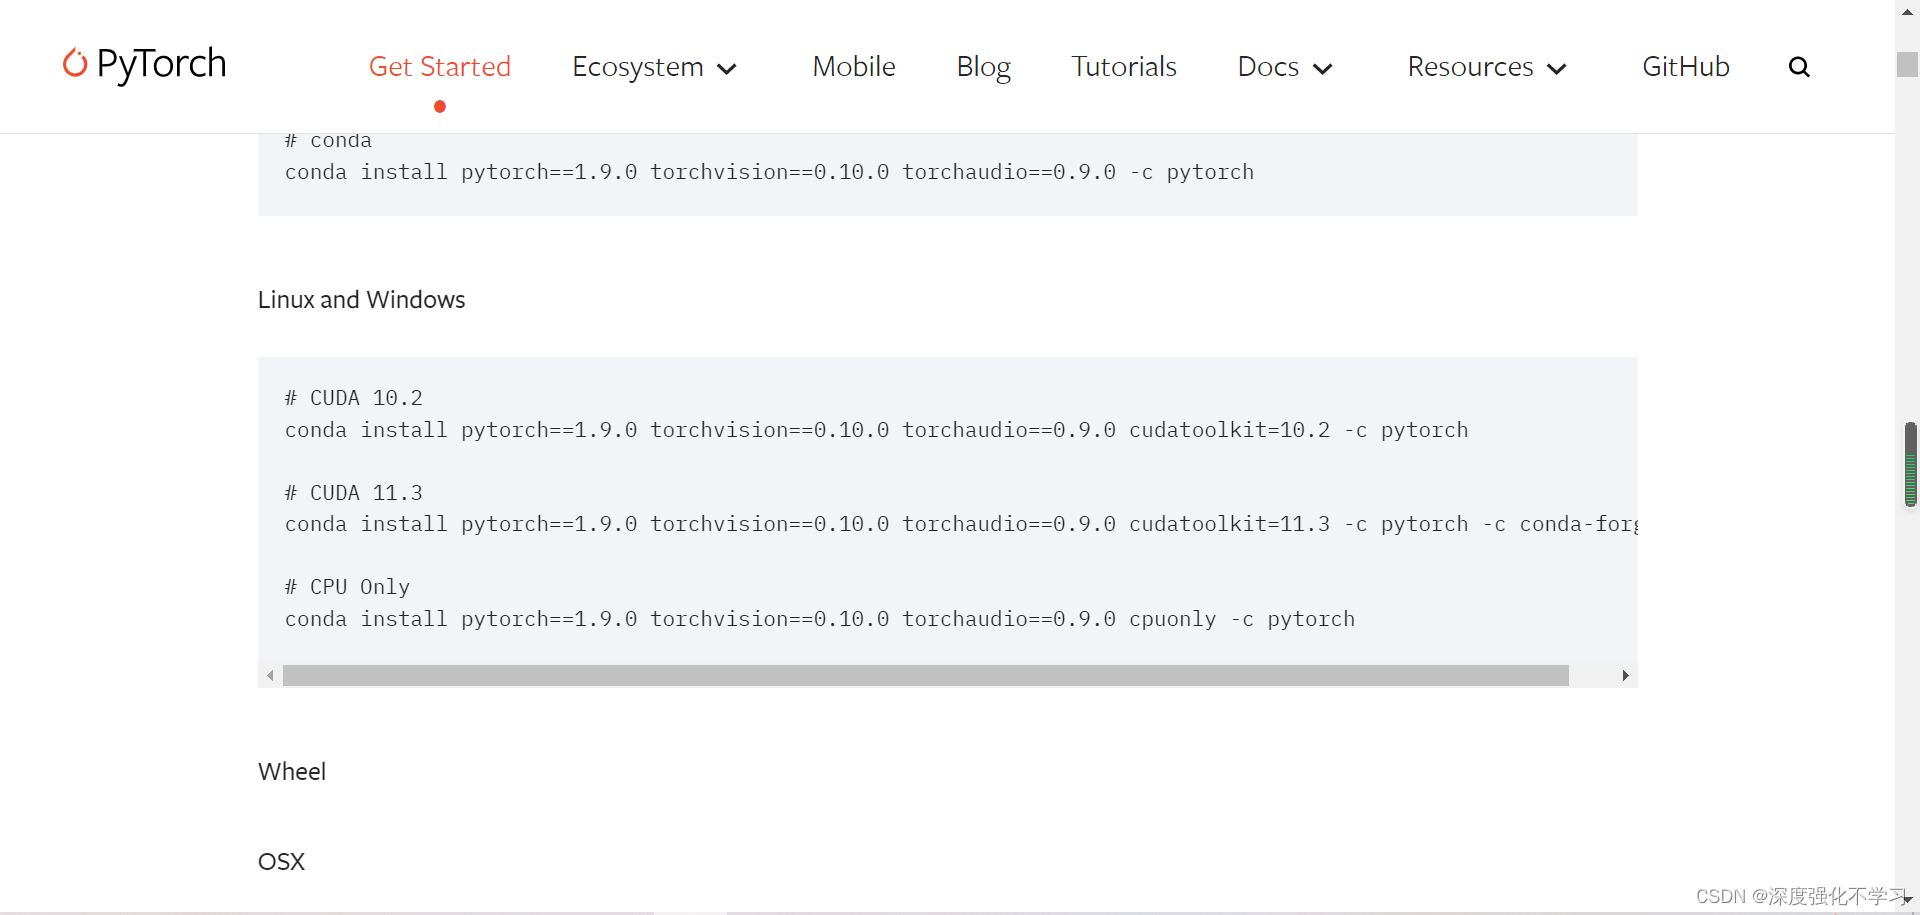Expand the Docs dropdown menu
The image size is (1920, 915).
[1285, 67]
